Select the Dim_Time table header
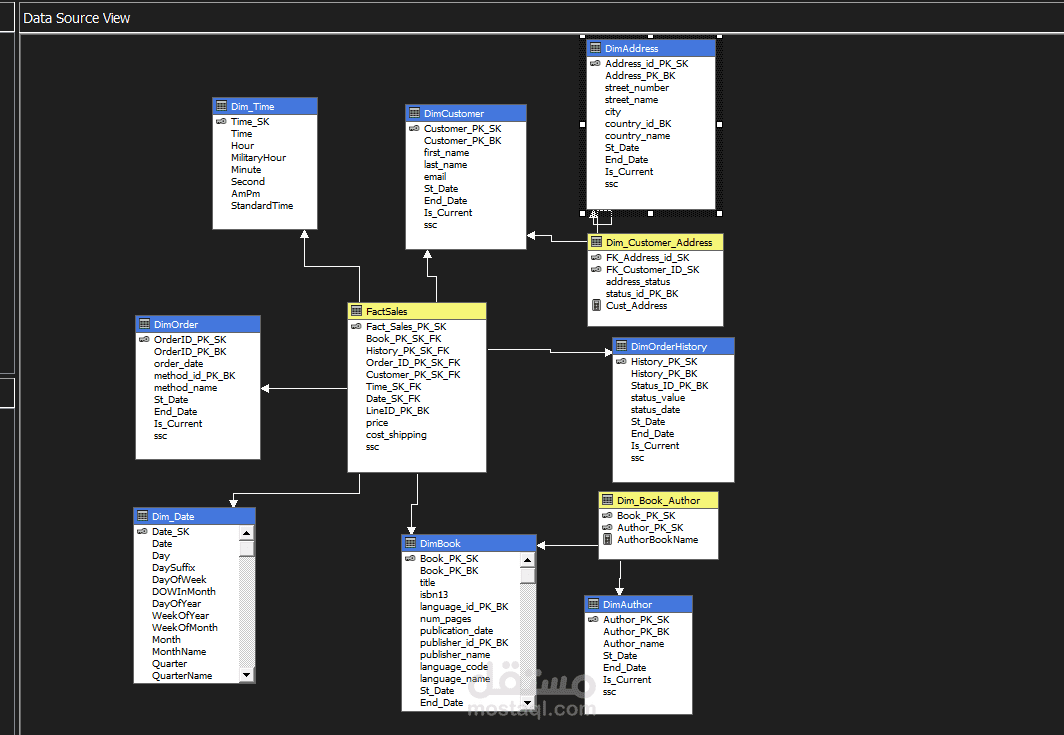 point(265,106)
